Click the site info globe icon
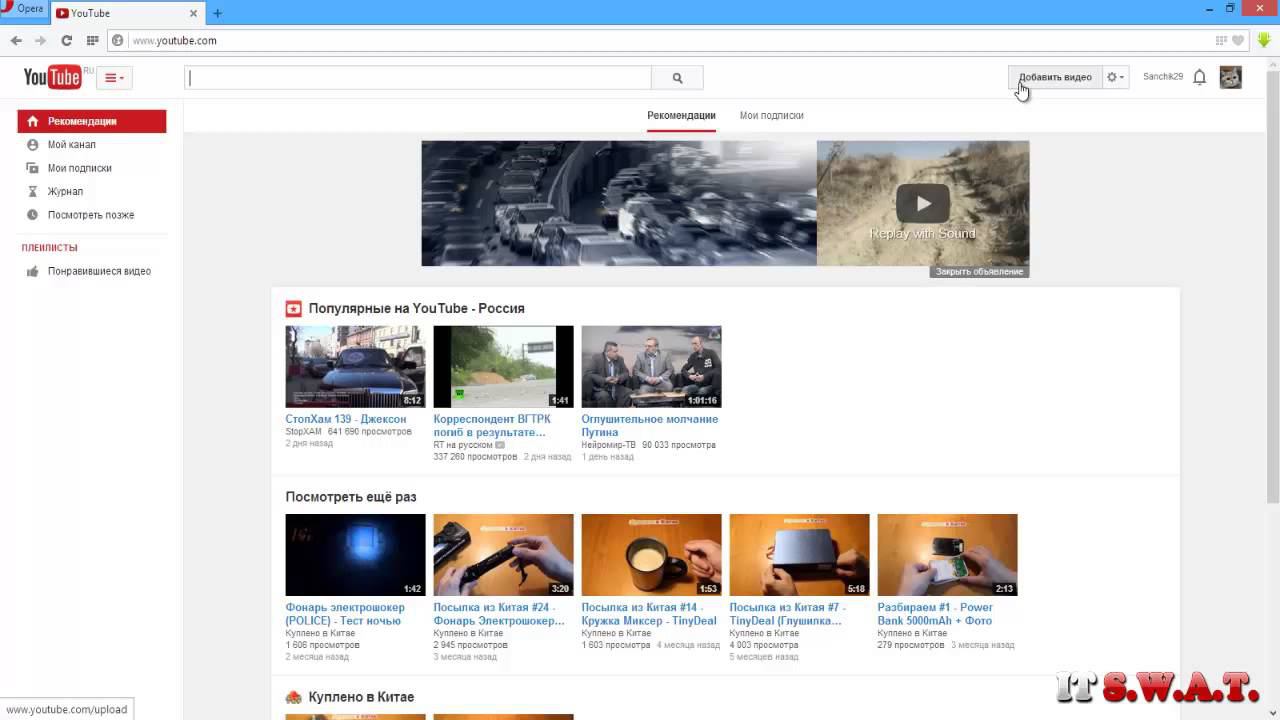The height and width of the screenshot is (720, 1280). point(117,41)
